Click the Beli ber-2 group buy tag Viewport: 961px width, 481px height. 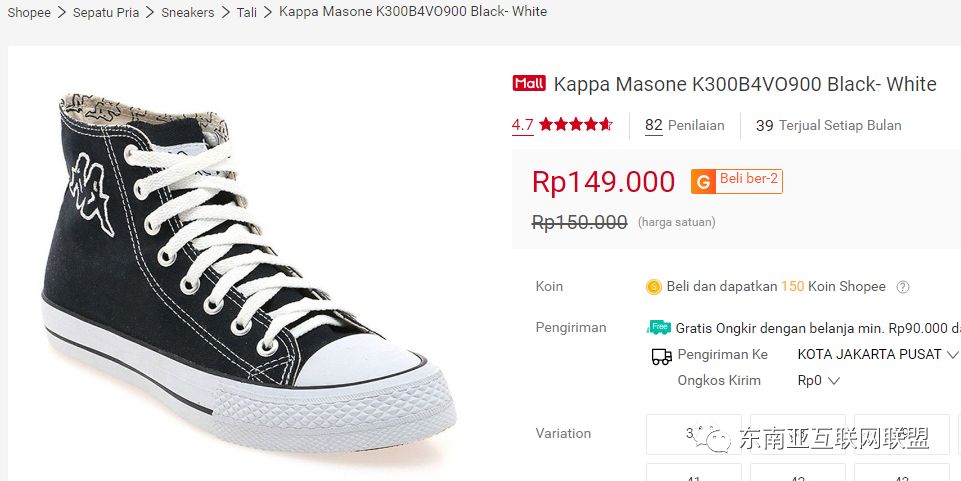coord(749,180)
